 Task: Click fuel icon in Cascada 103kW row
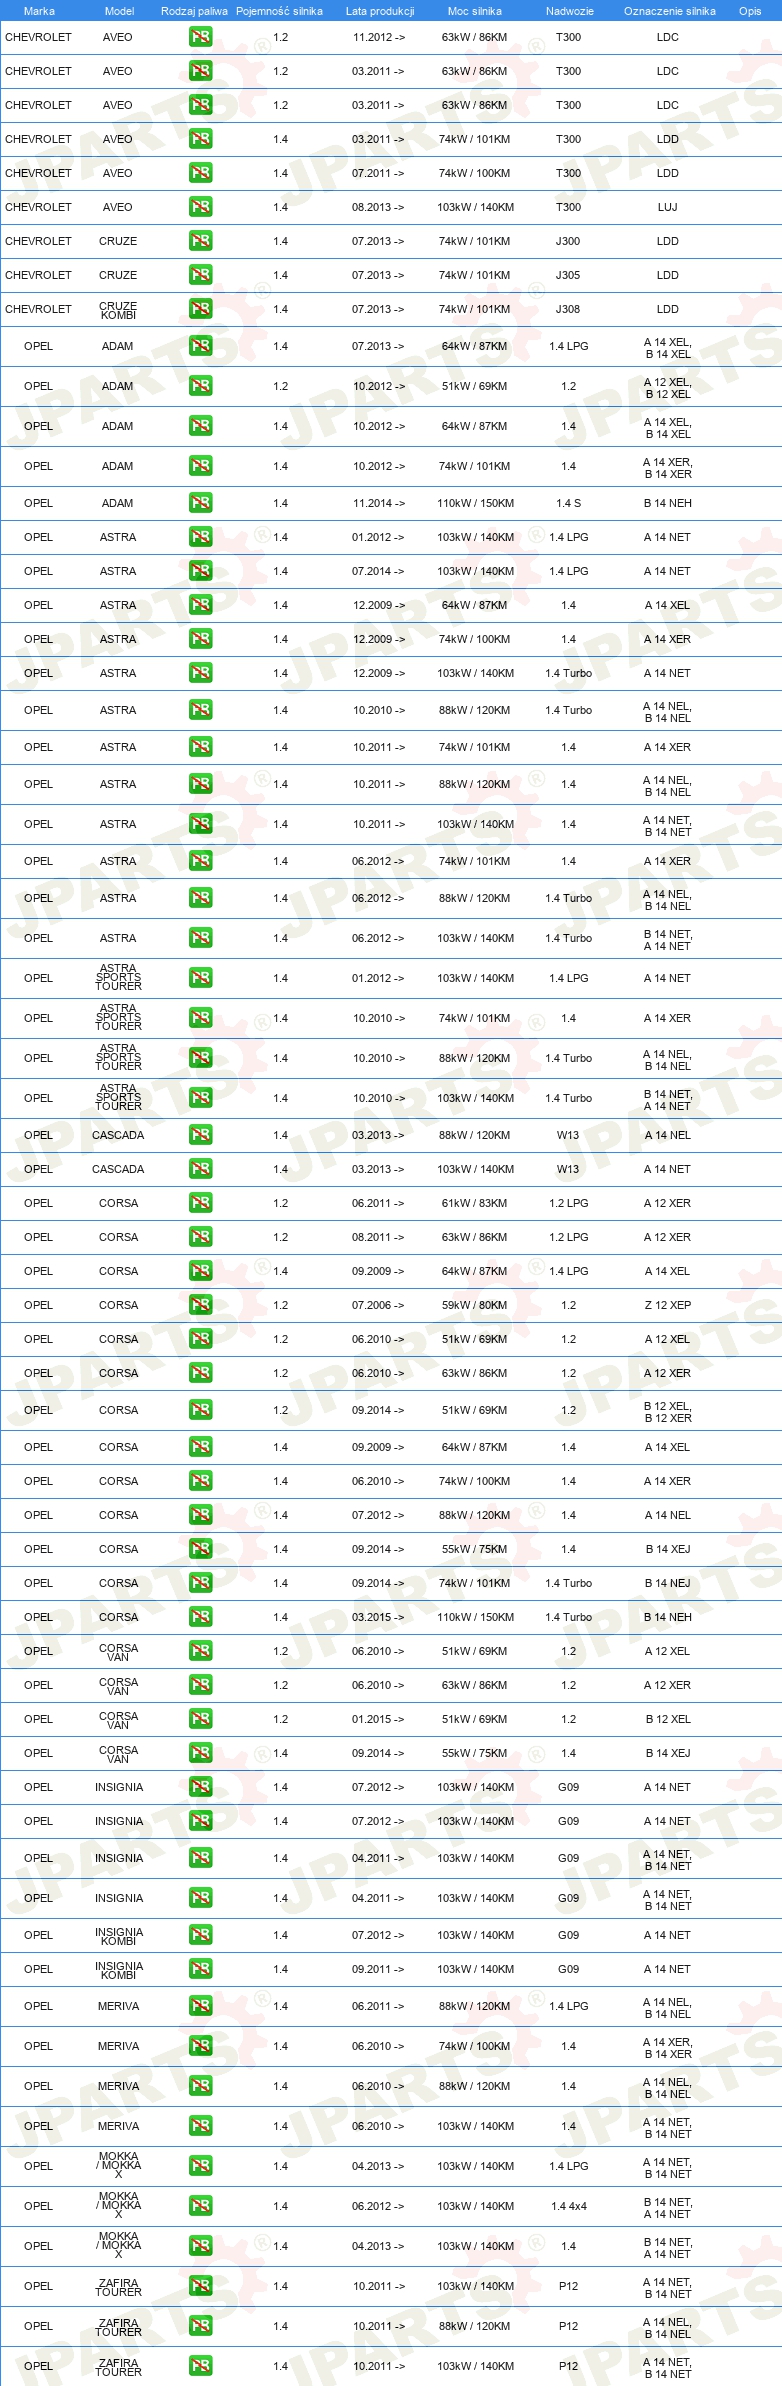[200, 1169]
